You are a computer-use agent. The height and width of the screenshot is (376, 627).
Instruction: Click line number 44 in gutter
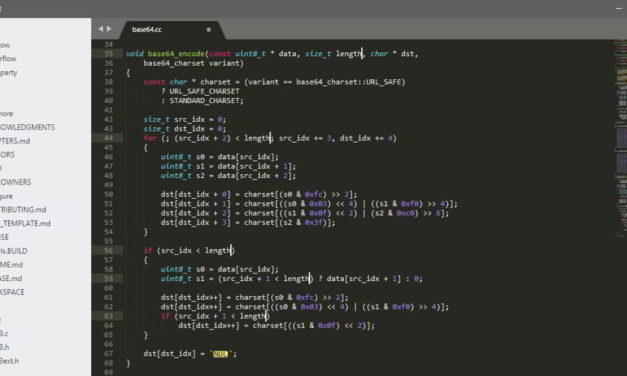tap(109, 138)
